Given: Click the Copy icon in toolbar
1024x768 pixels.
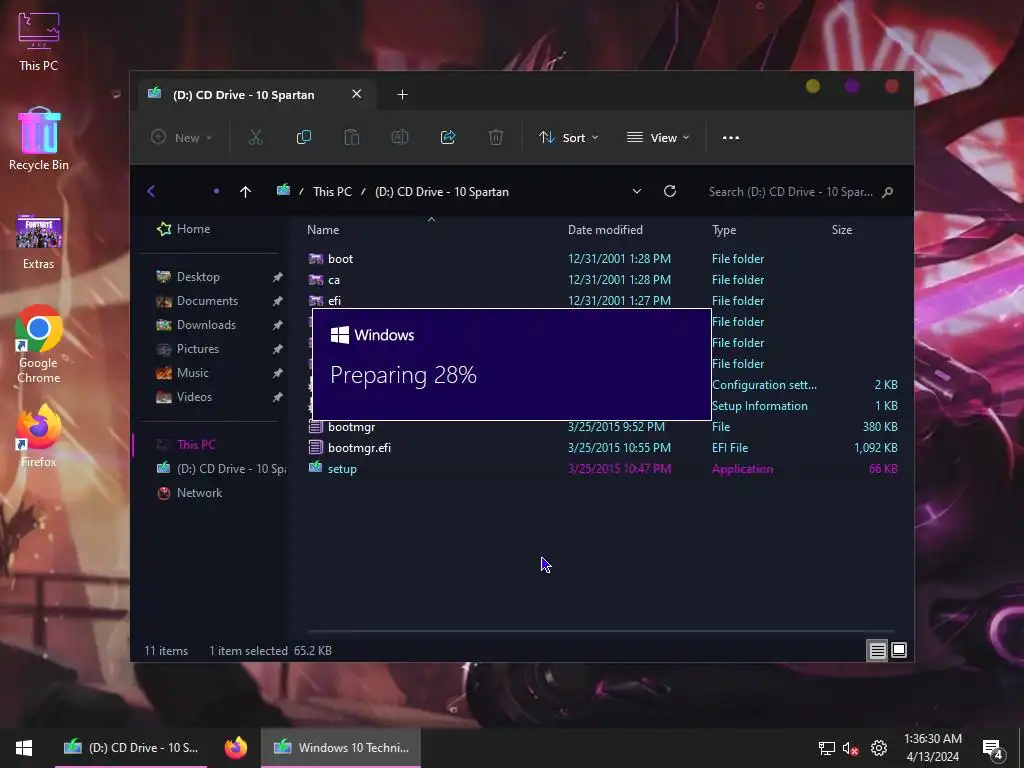Looking at the screenshot, I should [x=304, y=137].
